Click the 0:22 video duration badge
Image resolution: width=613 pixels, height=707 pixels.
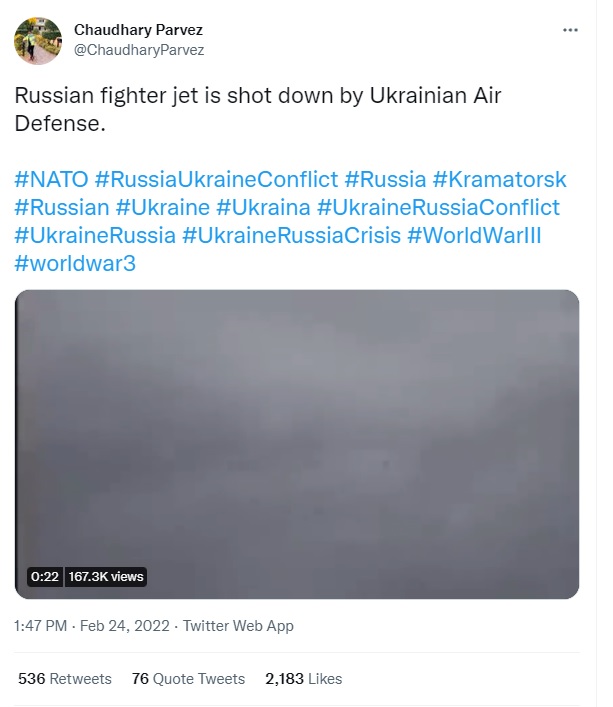tap(45, 577)
